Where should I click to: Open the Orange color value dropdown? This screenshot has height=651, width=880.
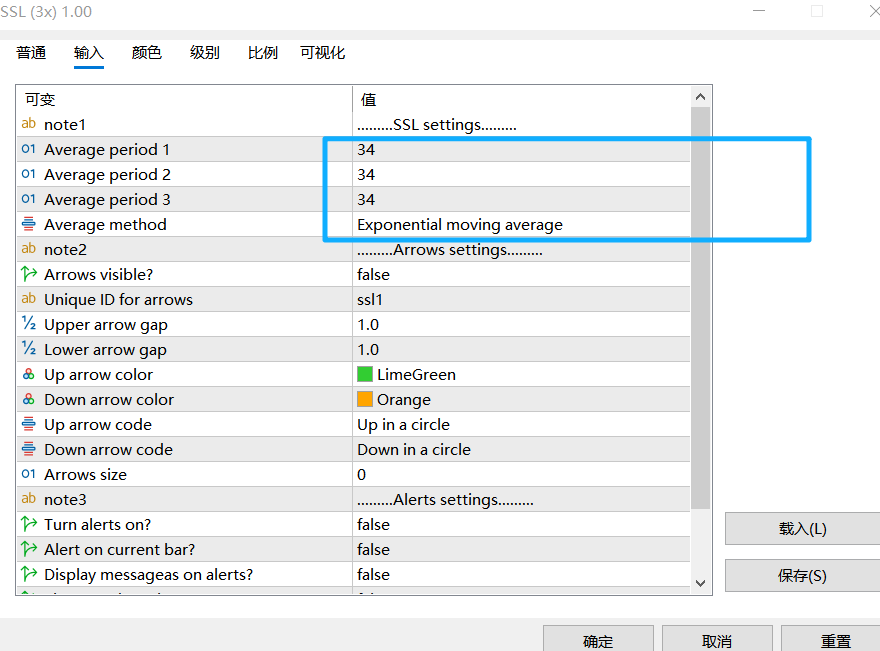click(521, 400)
